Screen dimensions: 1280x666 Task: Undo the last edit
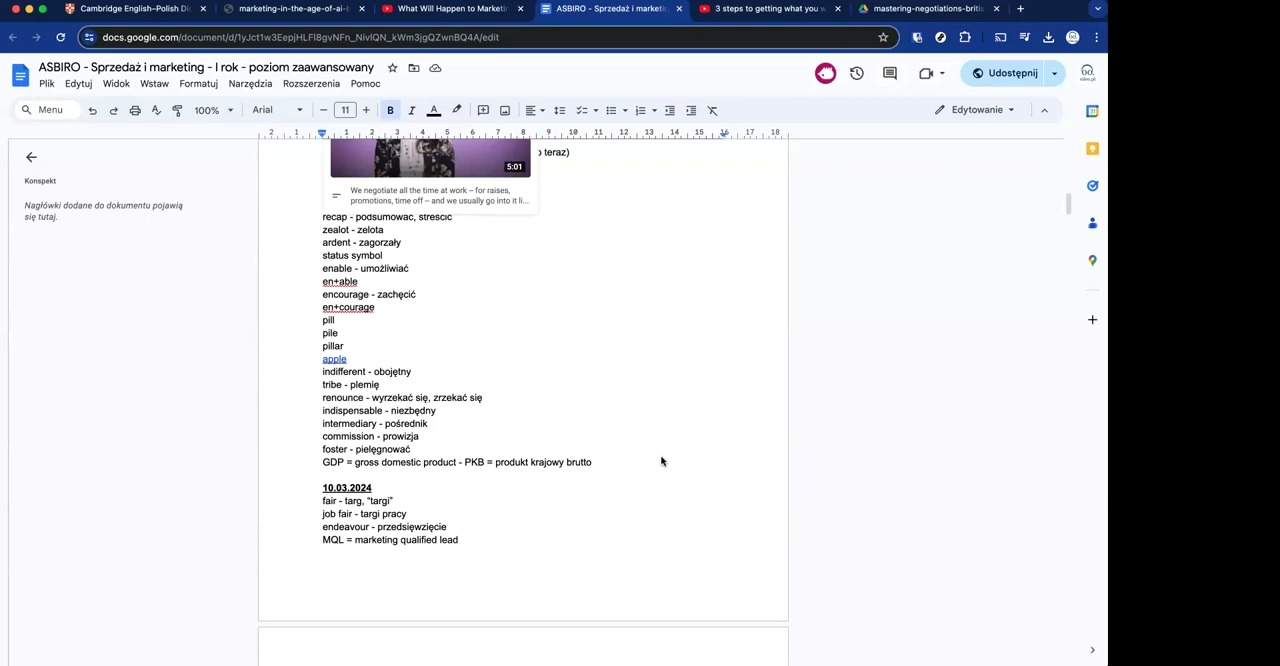pos(92,110)
